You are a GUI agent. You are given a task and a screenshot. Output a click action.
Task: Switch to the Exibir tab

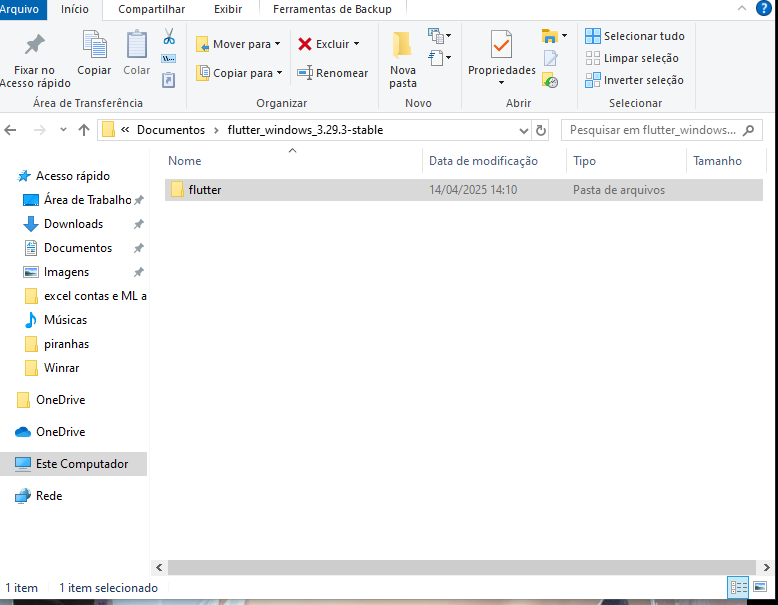(228, 9)
